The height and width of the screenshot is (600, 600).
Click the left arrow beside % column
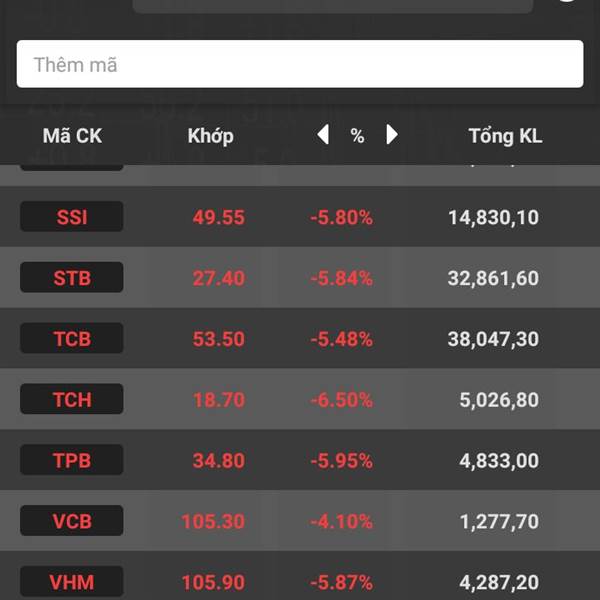click(x=323, y=135)
